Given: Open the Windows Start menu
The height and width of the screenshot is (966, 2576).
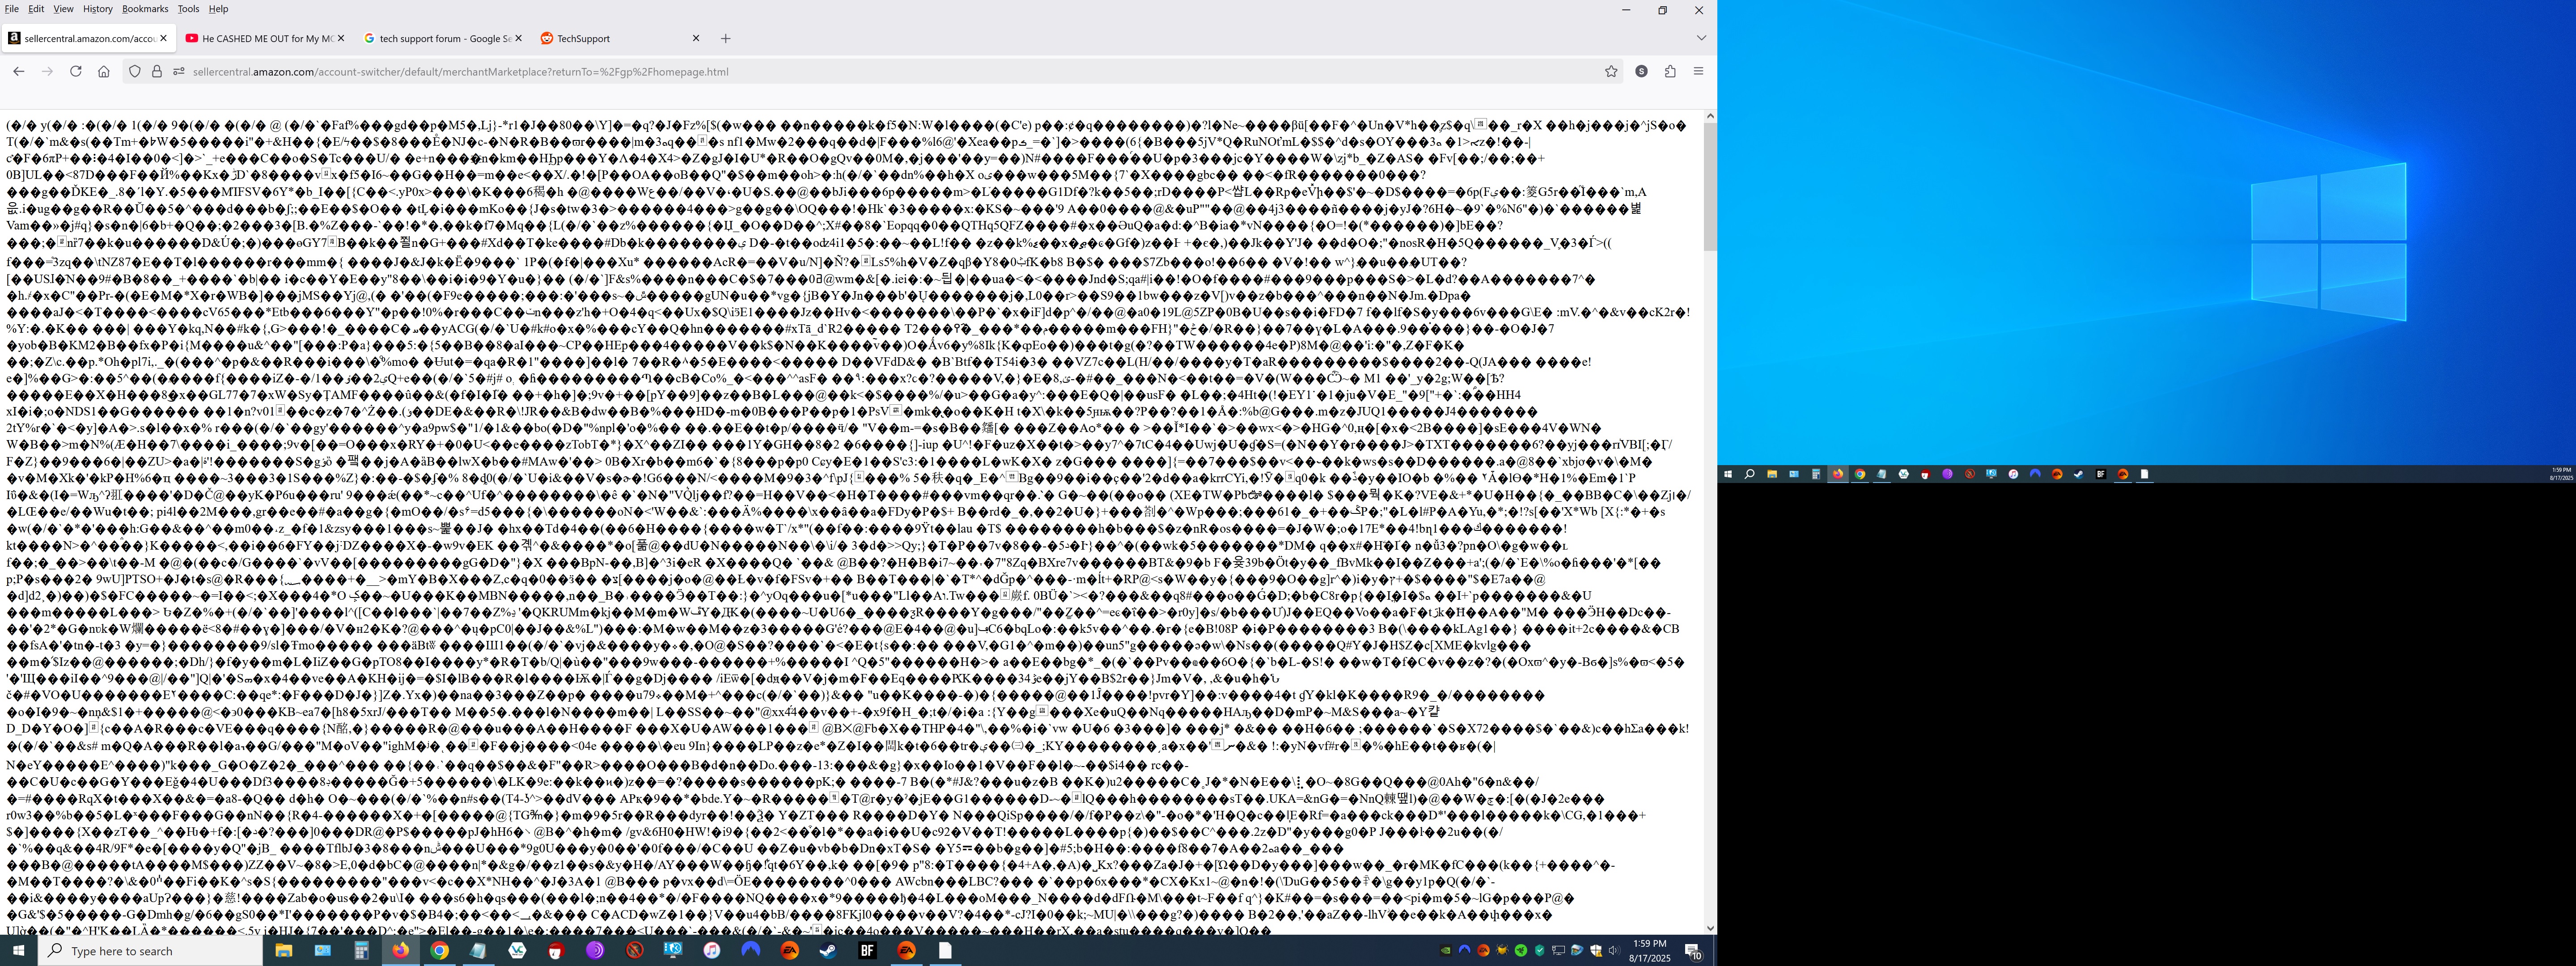Looking at the screenshot, I should coord(18,950).
